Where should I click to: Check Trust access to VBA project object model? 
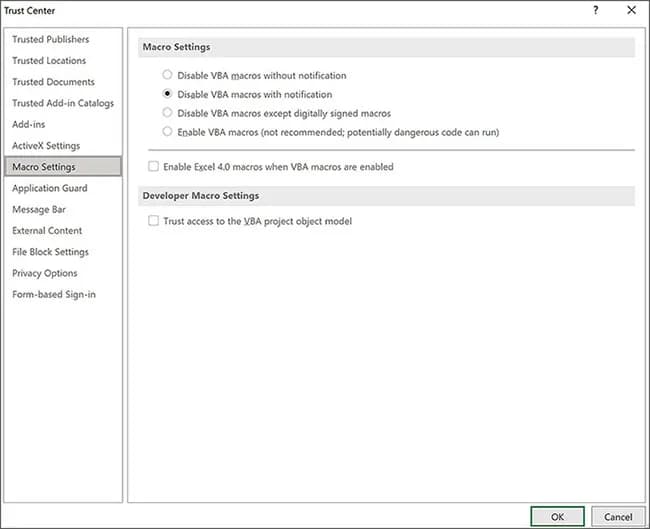[x=153, y=221]
